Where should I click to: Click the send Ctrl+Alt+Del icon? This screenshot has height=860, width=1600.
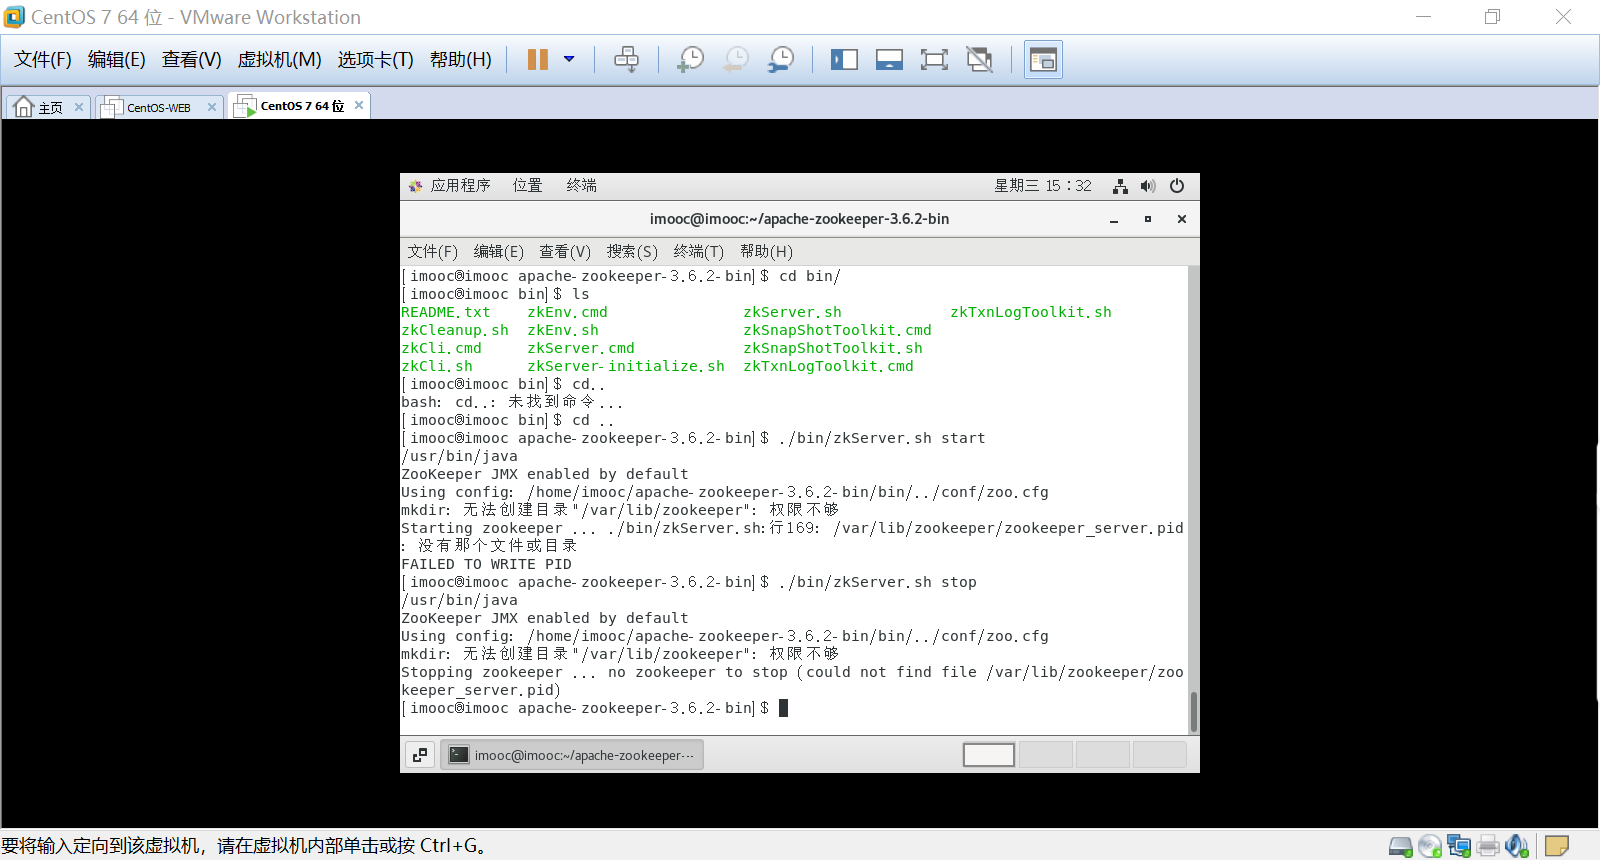(x=626, y=60)
